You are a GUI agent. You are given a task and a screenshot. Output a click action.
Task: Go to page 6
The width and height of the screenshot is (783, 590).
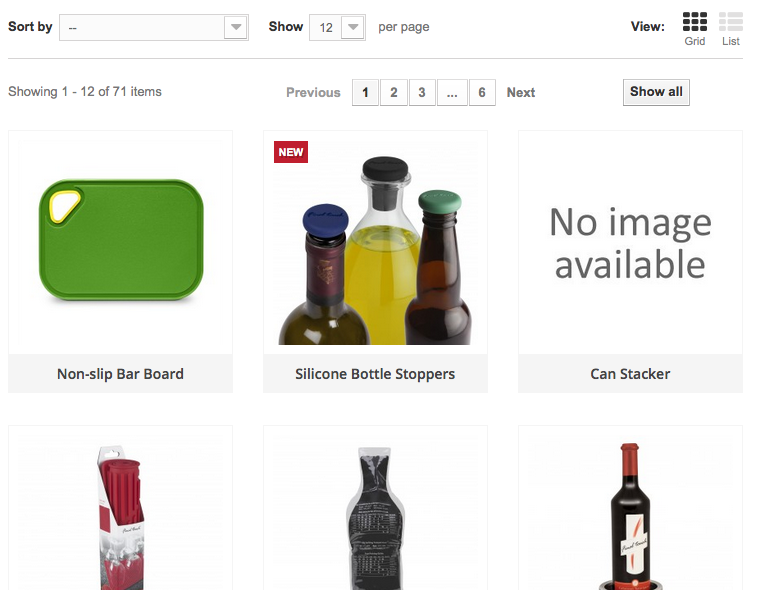coord(482,92)
